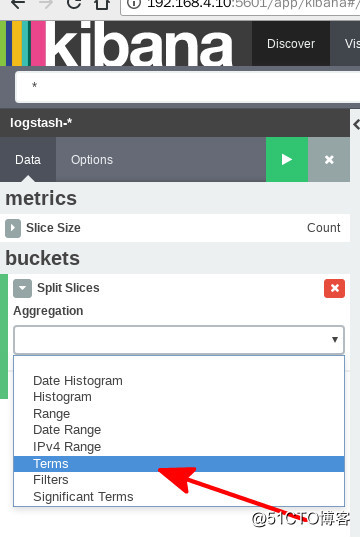Open the browser home icon

[x=102, y=4]
